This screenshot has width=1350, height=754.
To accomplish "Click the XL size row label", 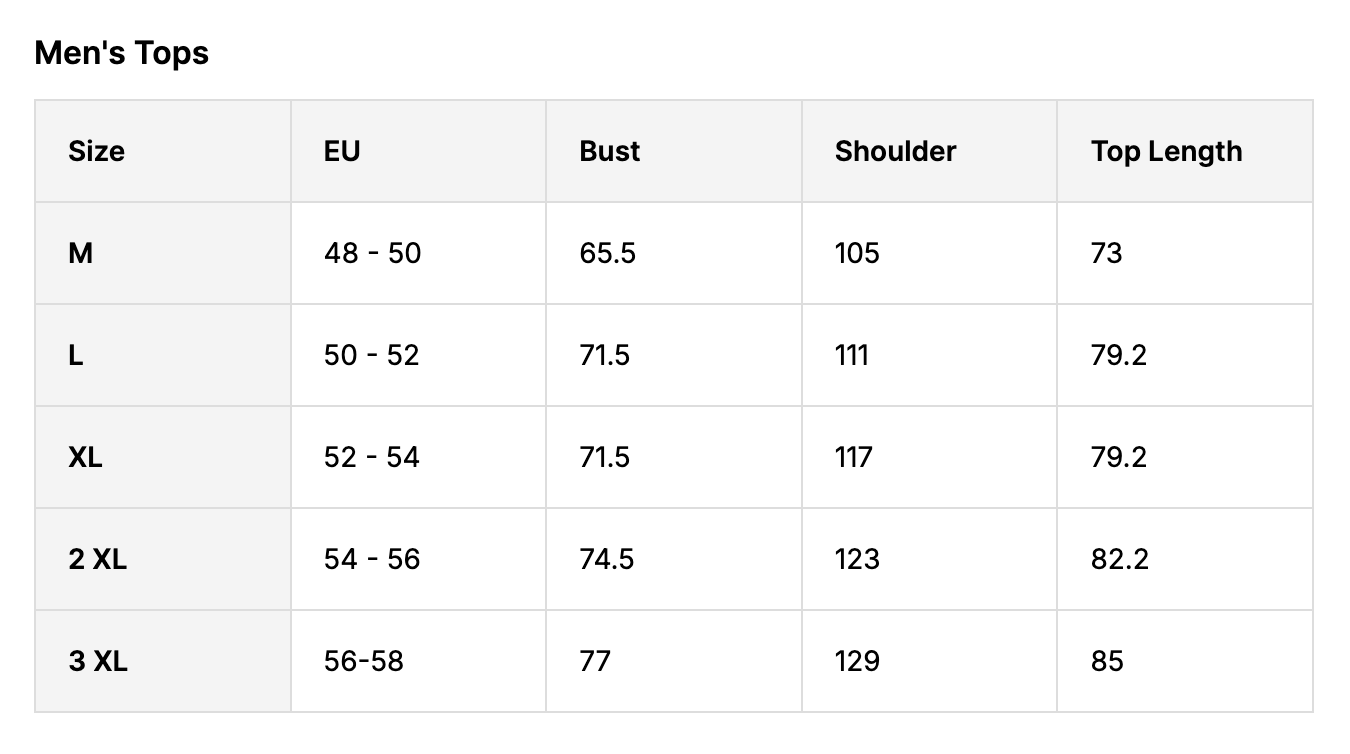I will point(85,458).
